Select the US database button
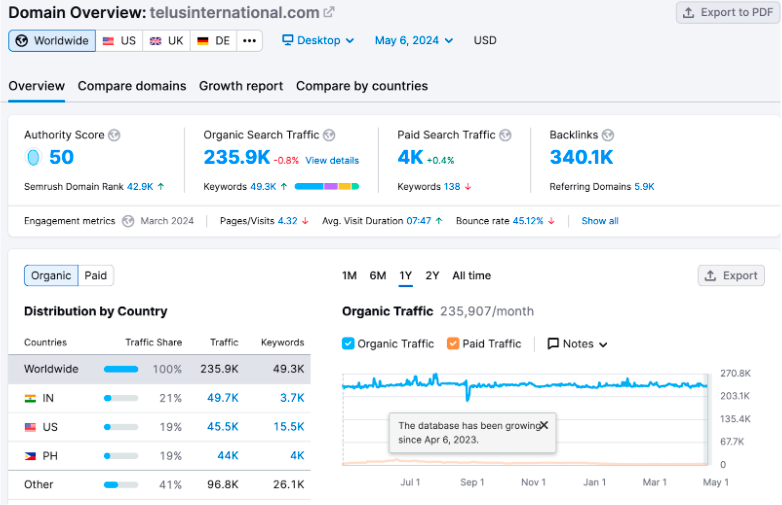 click(119, 40)
